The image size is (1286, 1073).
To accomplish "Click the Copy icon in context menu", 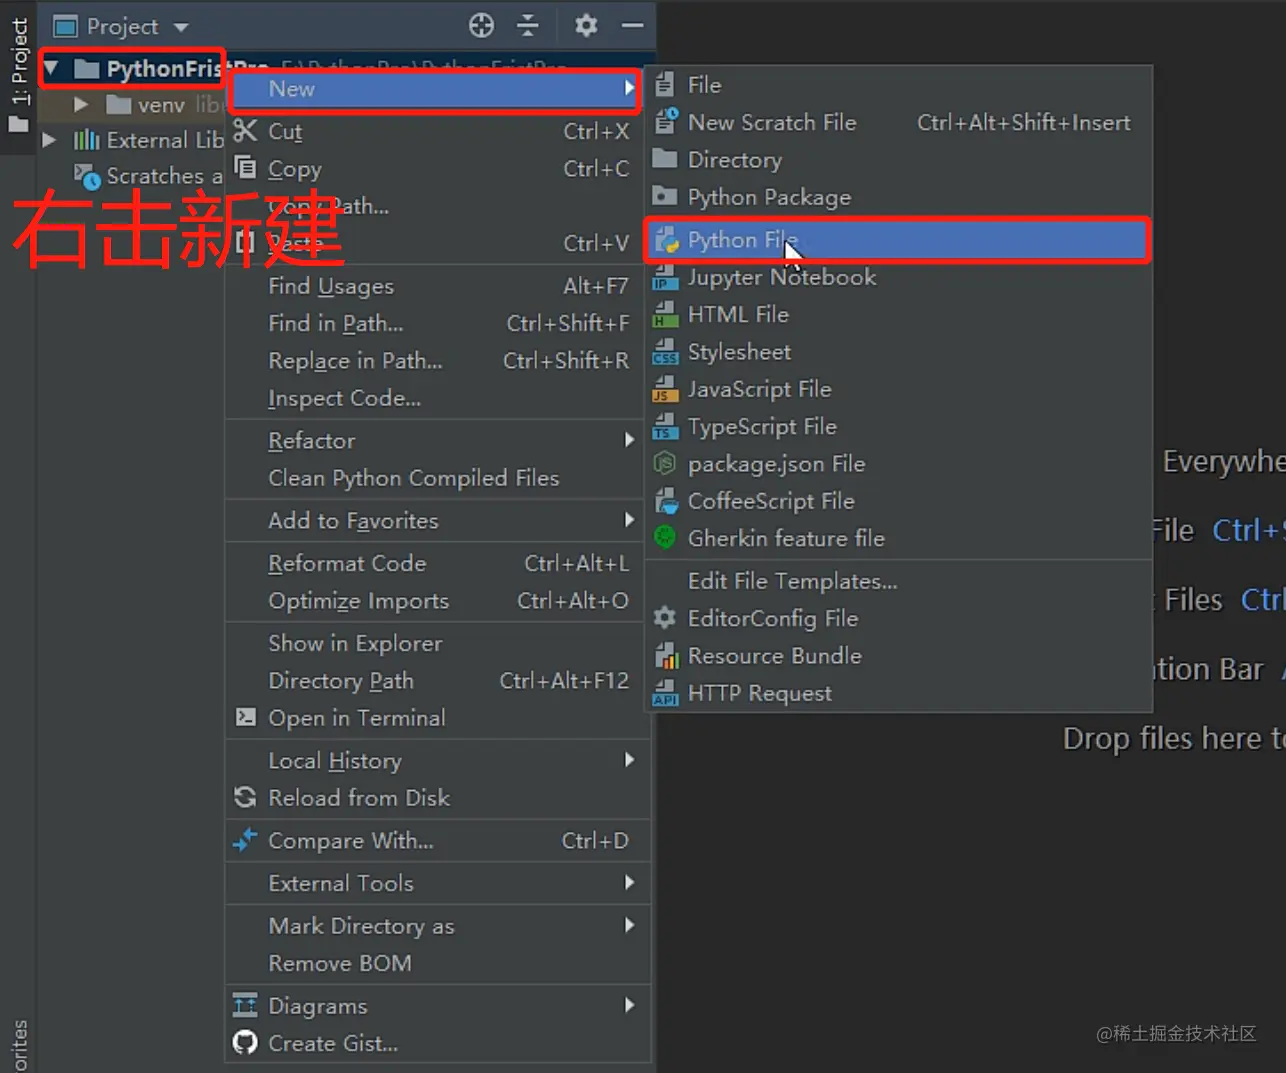I will tap(245, 167).
